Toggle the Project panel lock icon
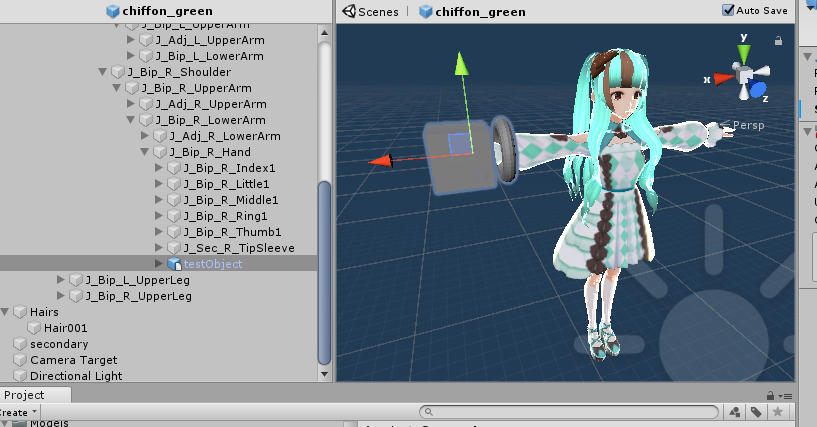 pos(770,396)
